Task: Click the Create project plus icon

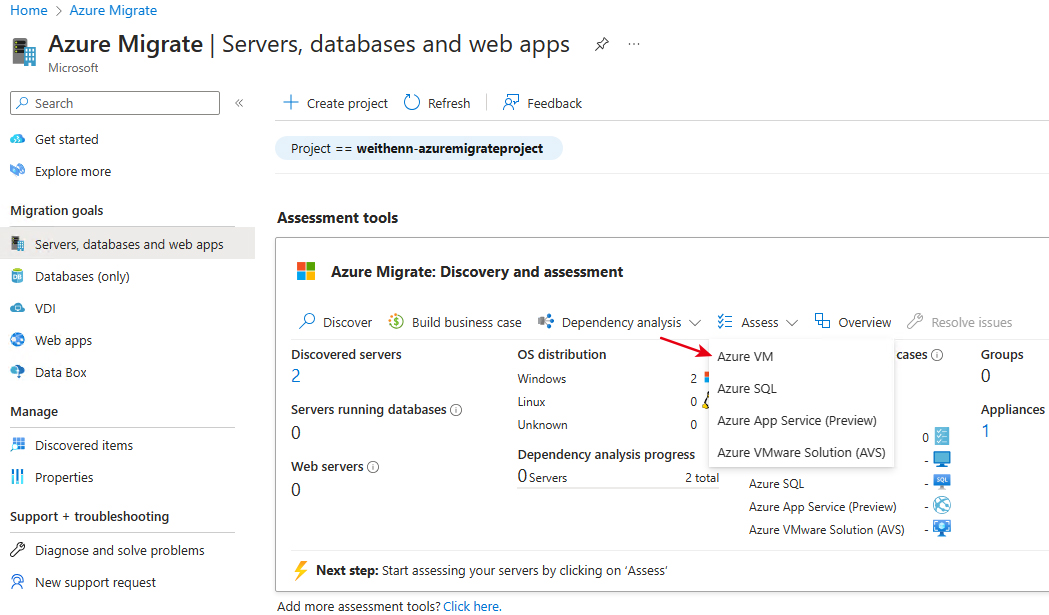Action: pos(290,102)
